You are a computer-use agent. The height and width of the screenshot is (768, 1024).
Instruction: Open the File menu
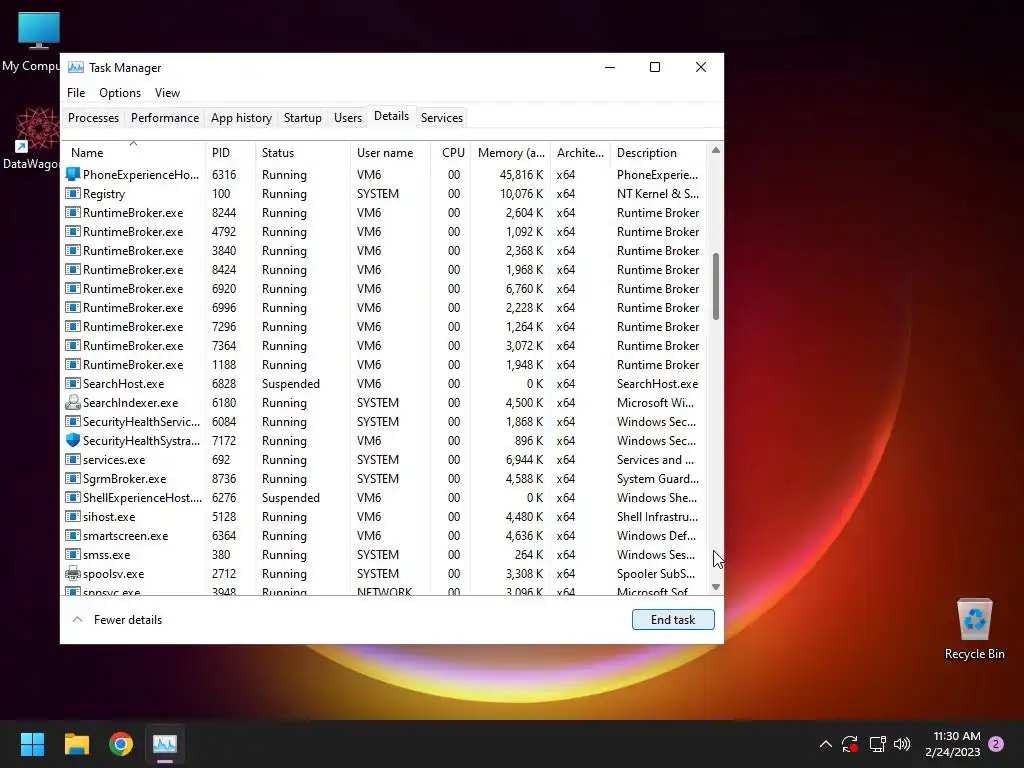(x=76, y=93)
